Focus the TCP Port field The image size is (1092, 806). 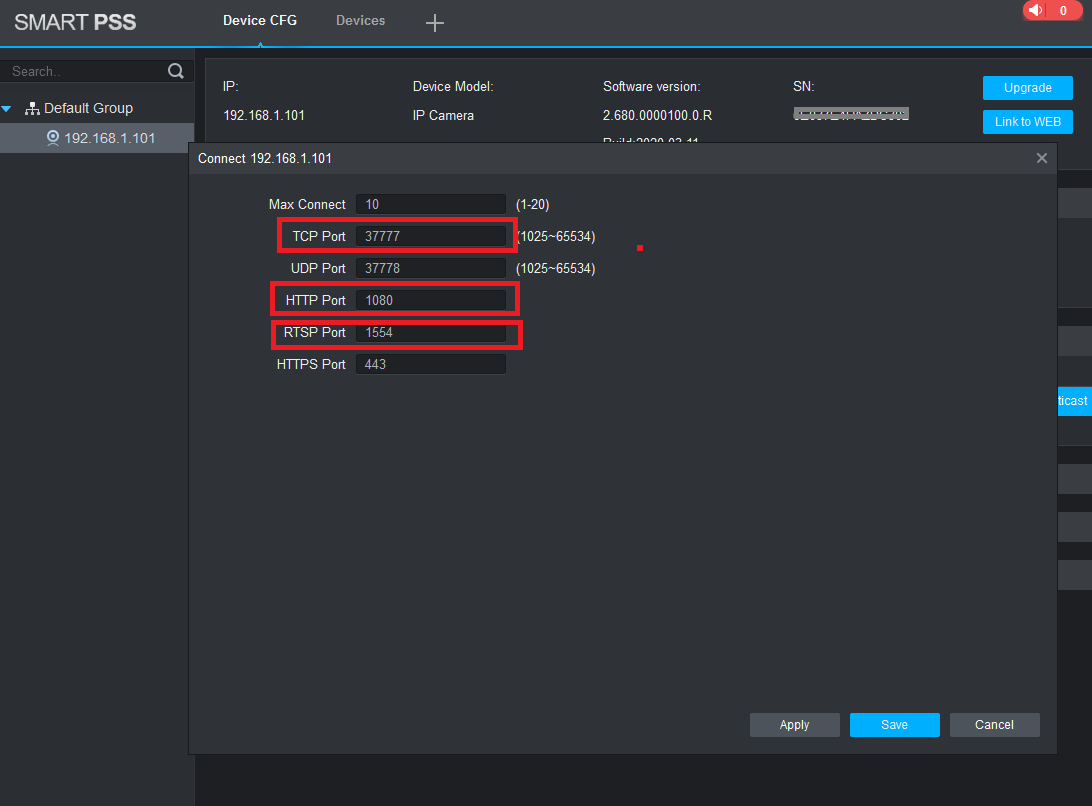point(430,236)
